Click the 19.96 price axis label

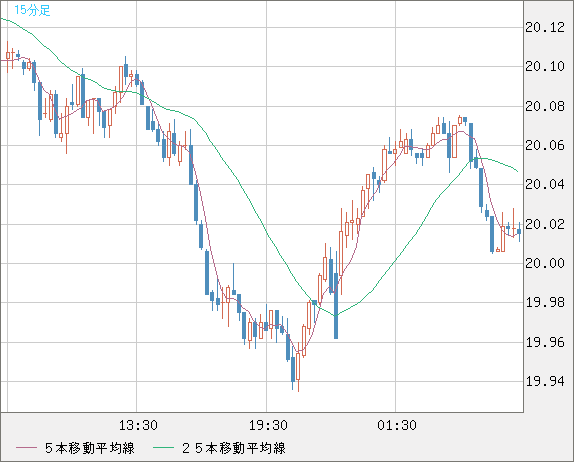[x=545, y=342]
